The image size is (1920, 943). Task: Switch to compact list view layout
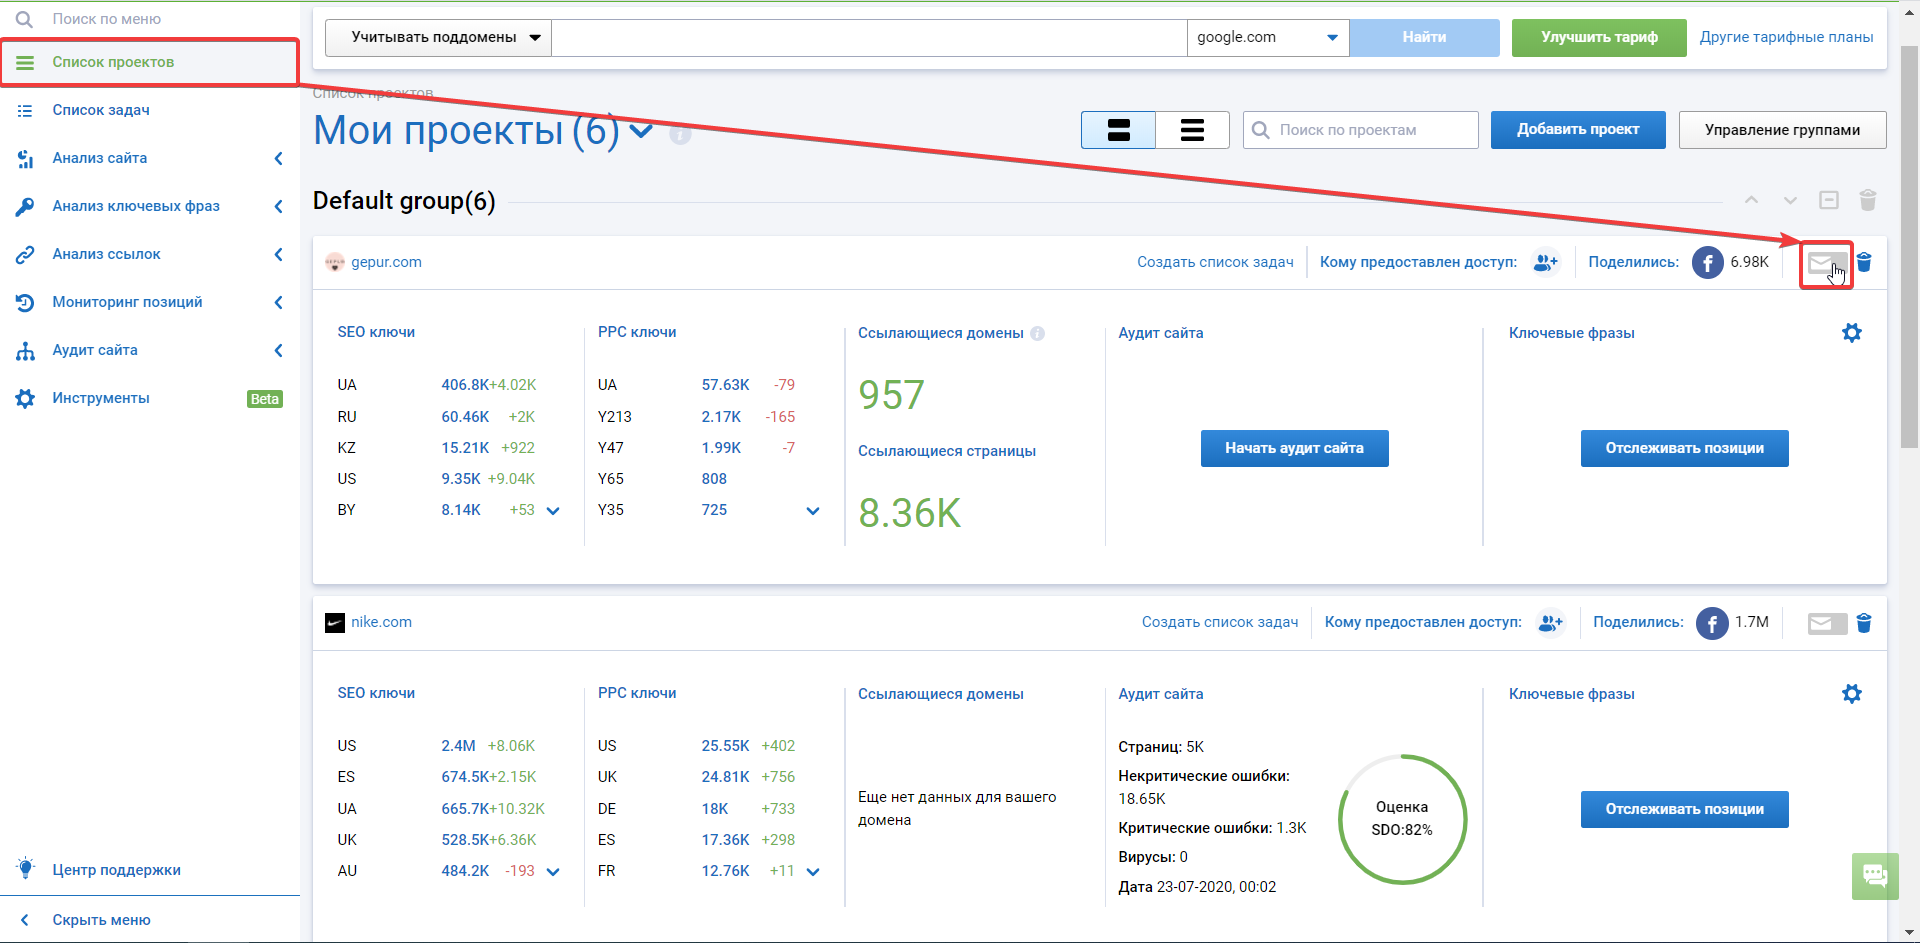pyautogui.click(x=1192, y=130)
